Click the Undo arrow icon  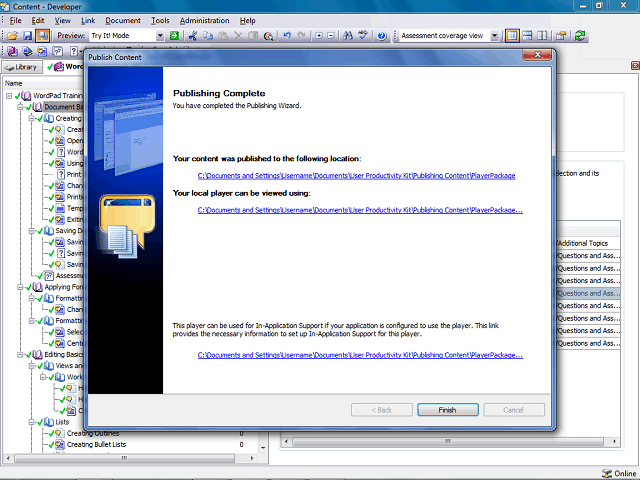pos(287,36)
